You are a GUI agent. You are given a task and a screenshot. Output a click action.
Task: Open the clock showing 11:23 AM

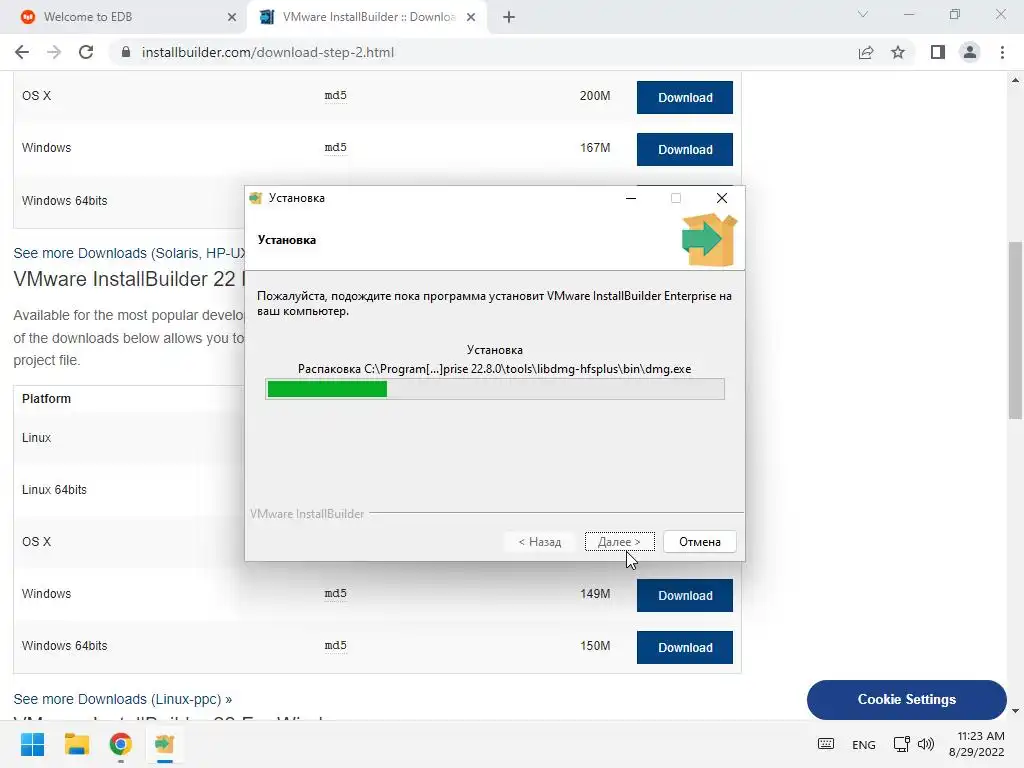click(976, 744)
